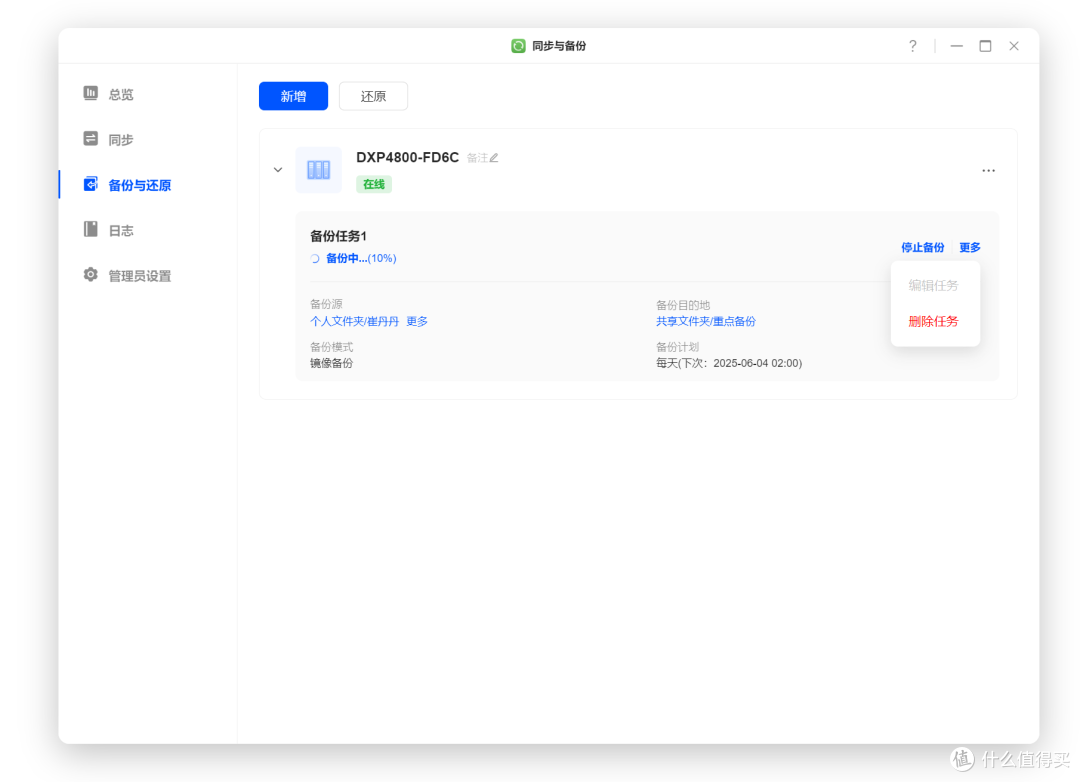Click the 备份与还原 sidebar icon

(x=90, y=184)
